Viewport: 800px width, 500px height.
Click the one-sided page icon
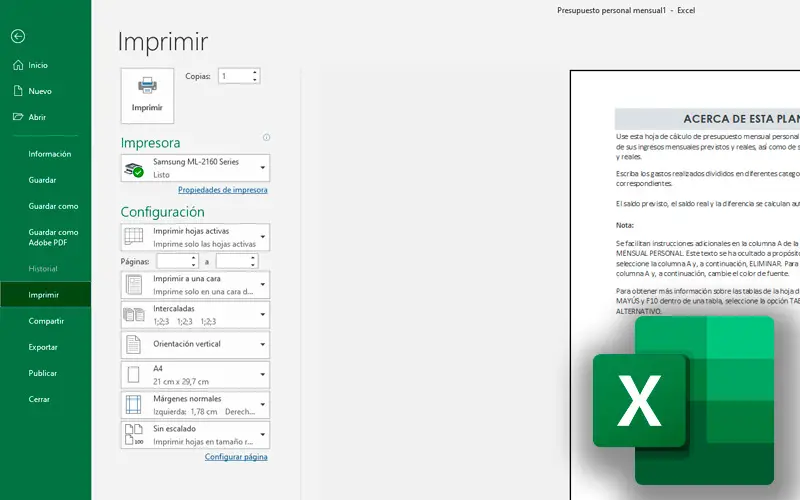(x=134, y=285)
